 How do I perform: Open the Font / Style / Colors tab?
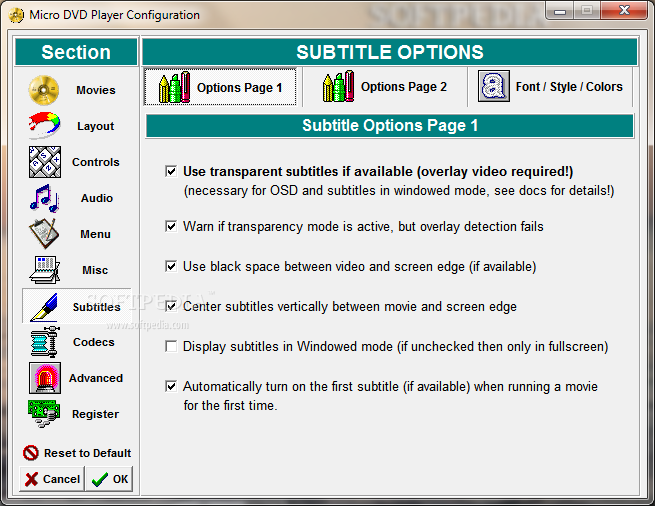pyautogui.click(x=550, y=86)
